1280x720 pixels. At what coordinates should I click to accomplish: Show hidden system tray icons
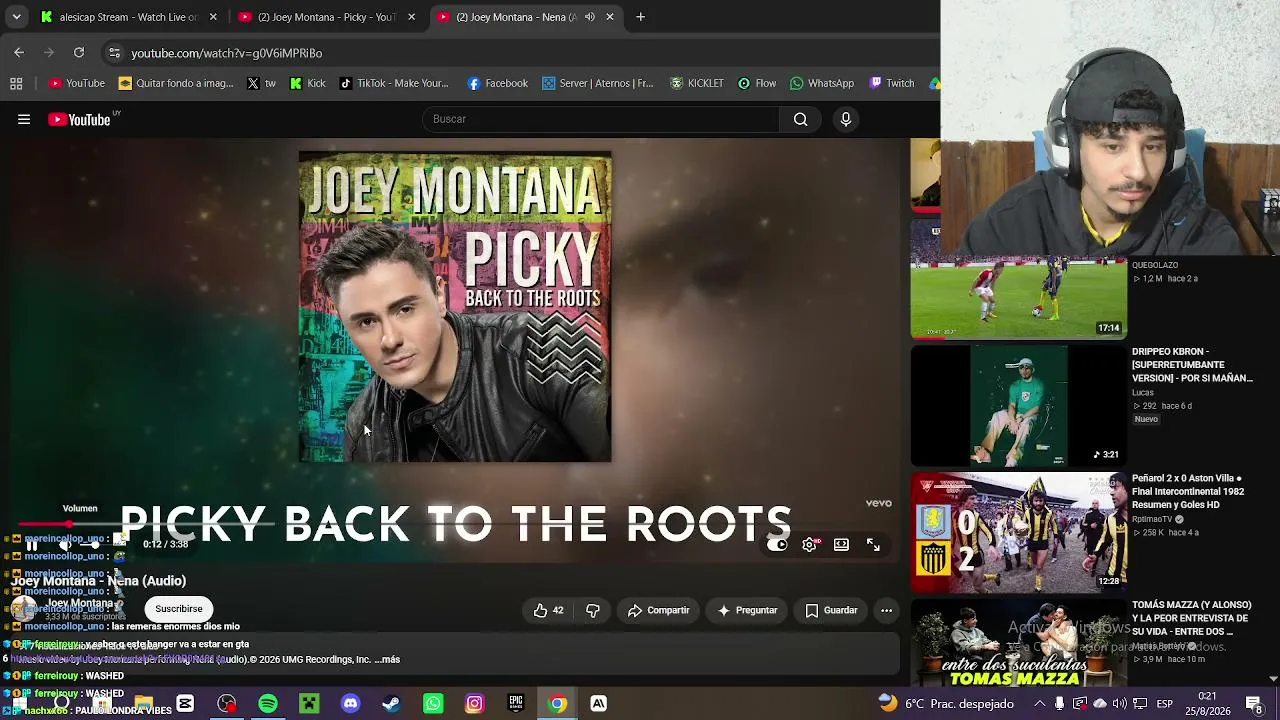click(x=1040, y=703)
